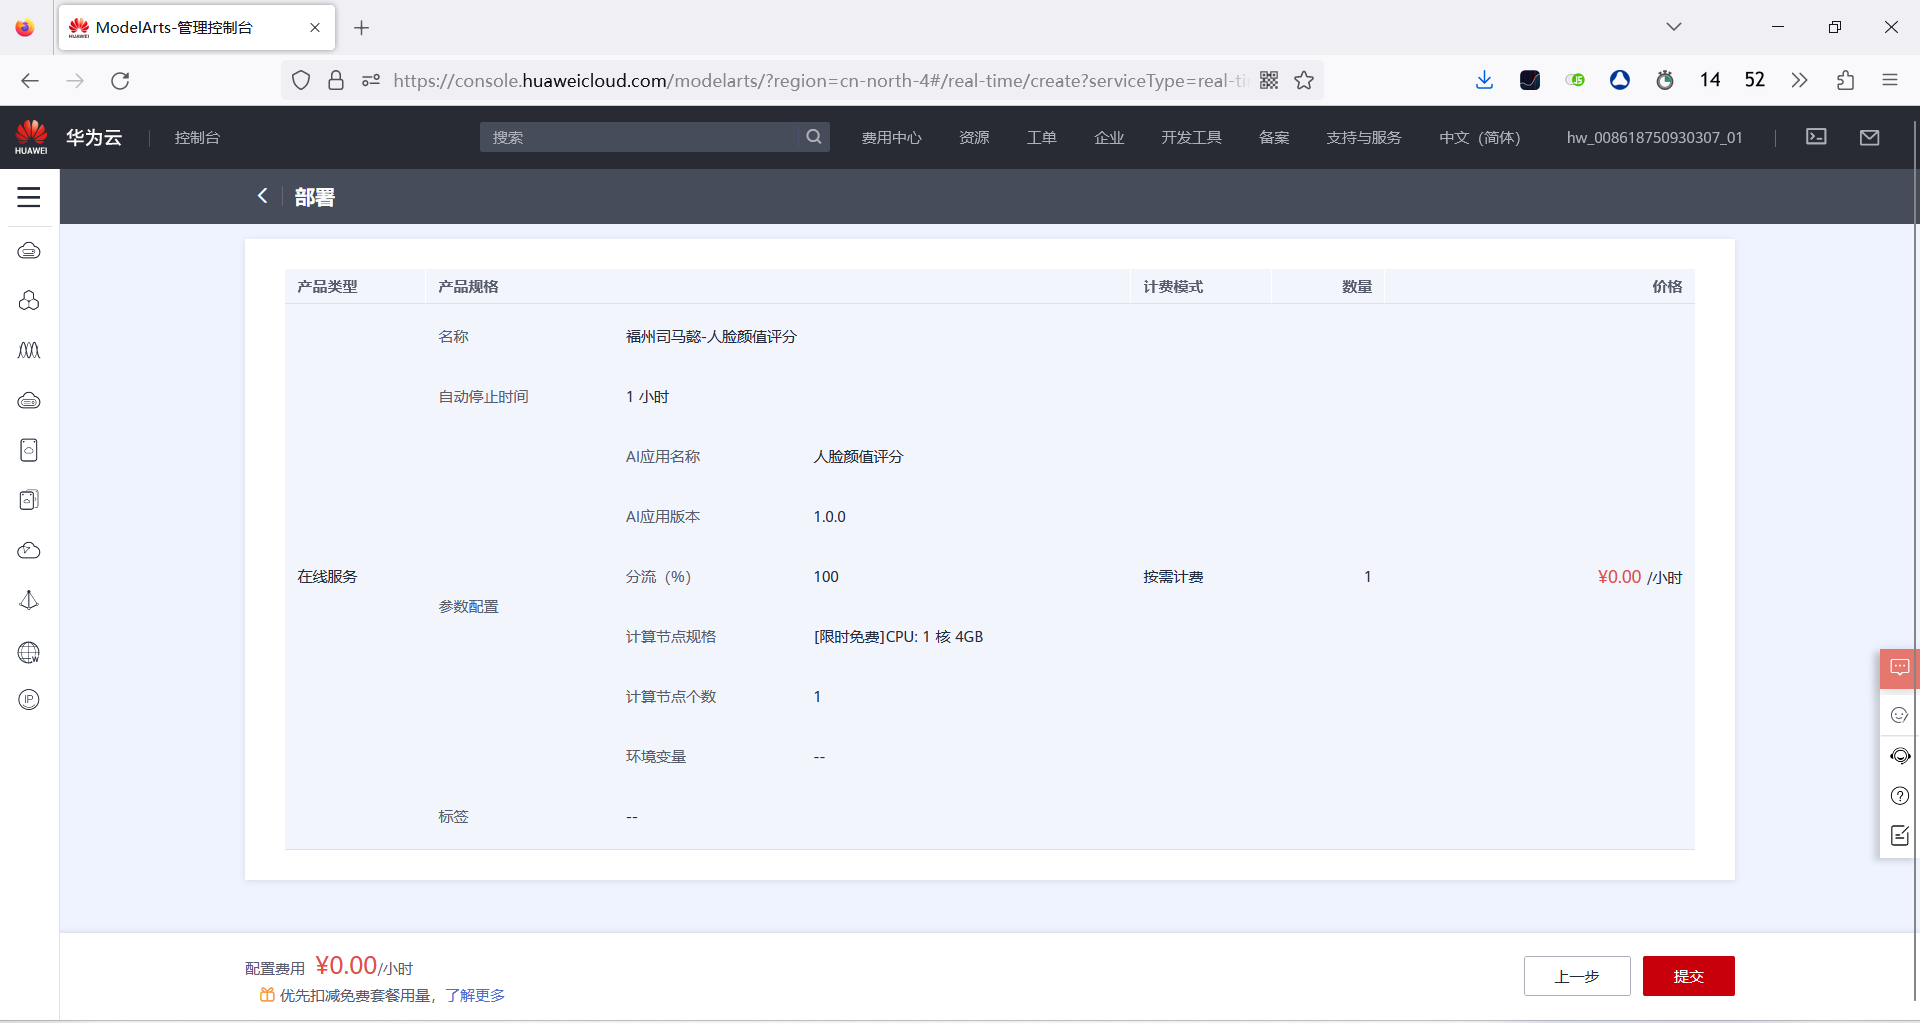
Task: Open the 开发工具 menu
Action: pyautogui.click(x=1191, y=137)
